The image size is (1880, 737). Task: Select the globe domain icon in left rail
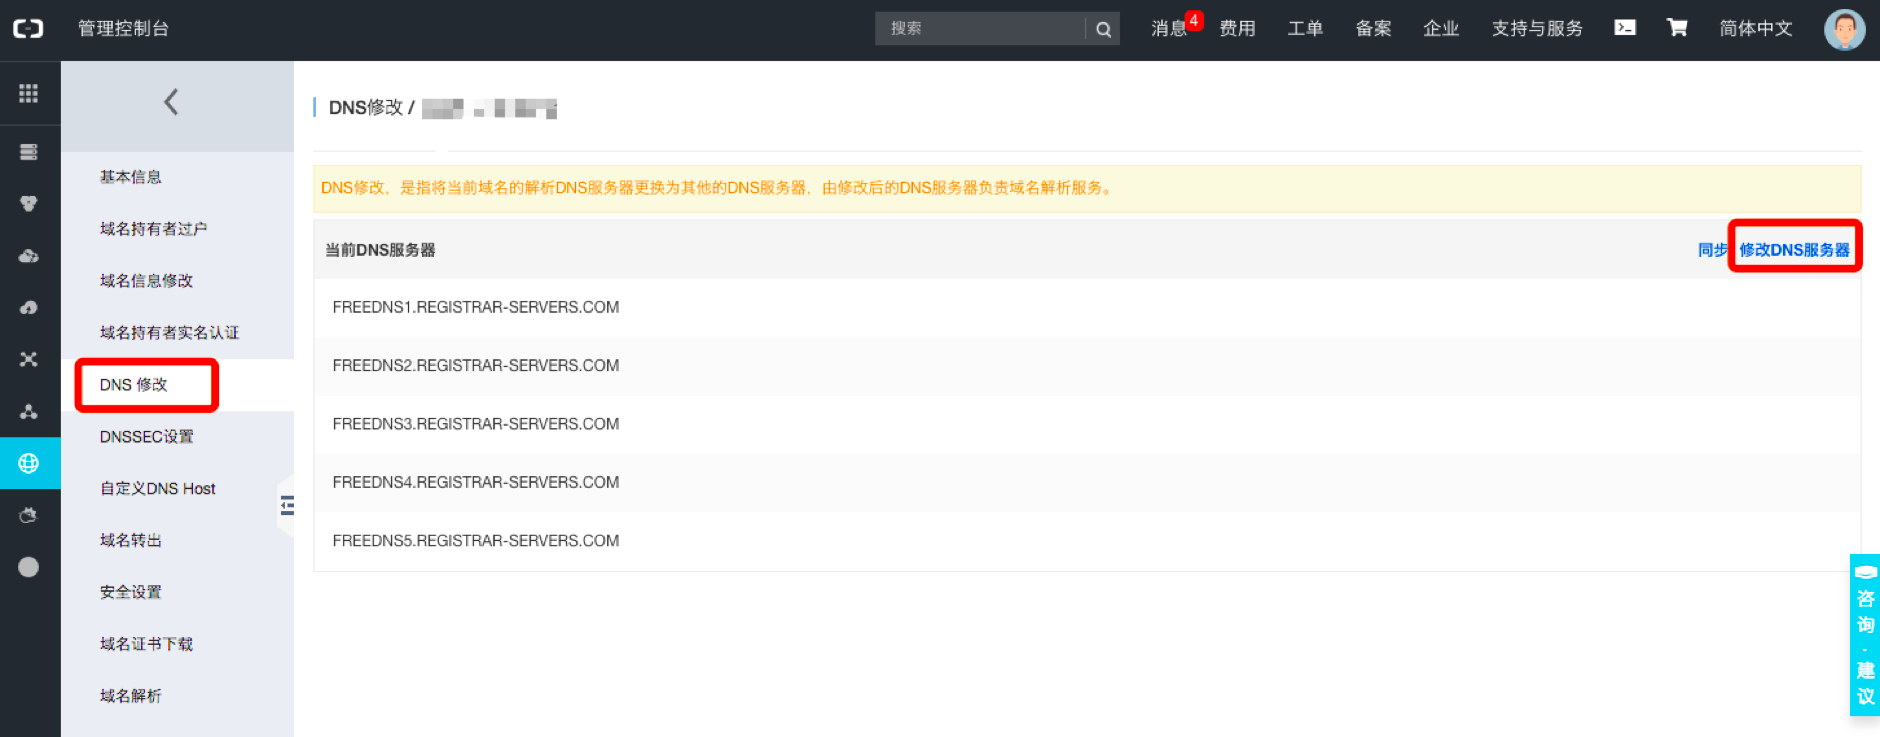[28, 464]
